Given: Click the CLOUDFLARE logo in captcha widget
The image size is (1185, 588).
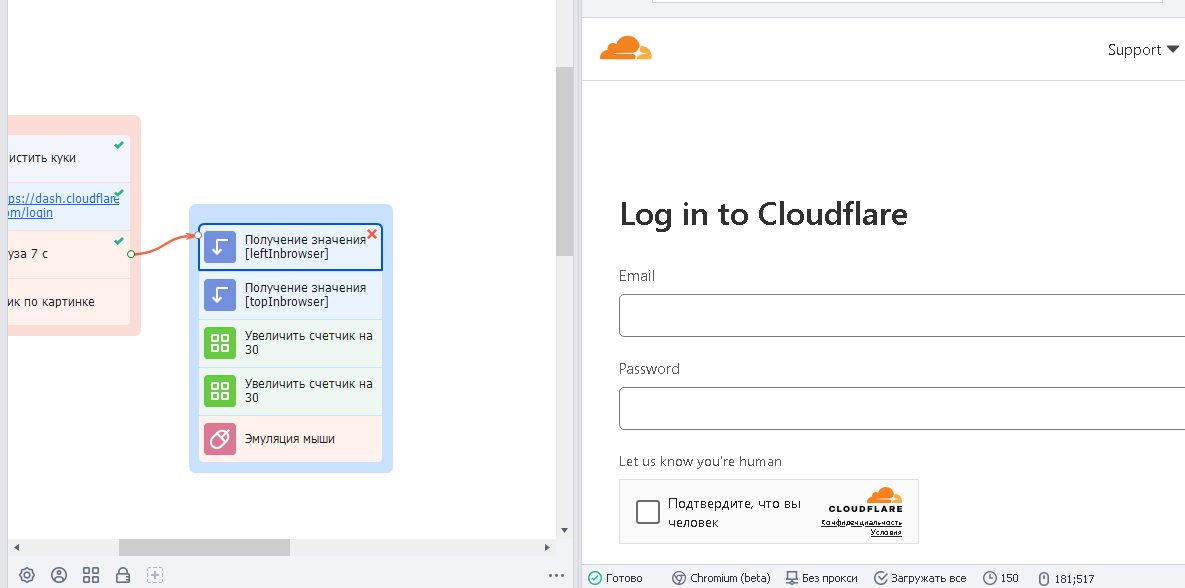Looking at the screenshot, I should point(866,501).
